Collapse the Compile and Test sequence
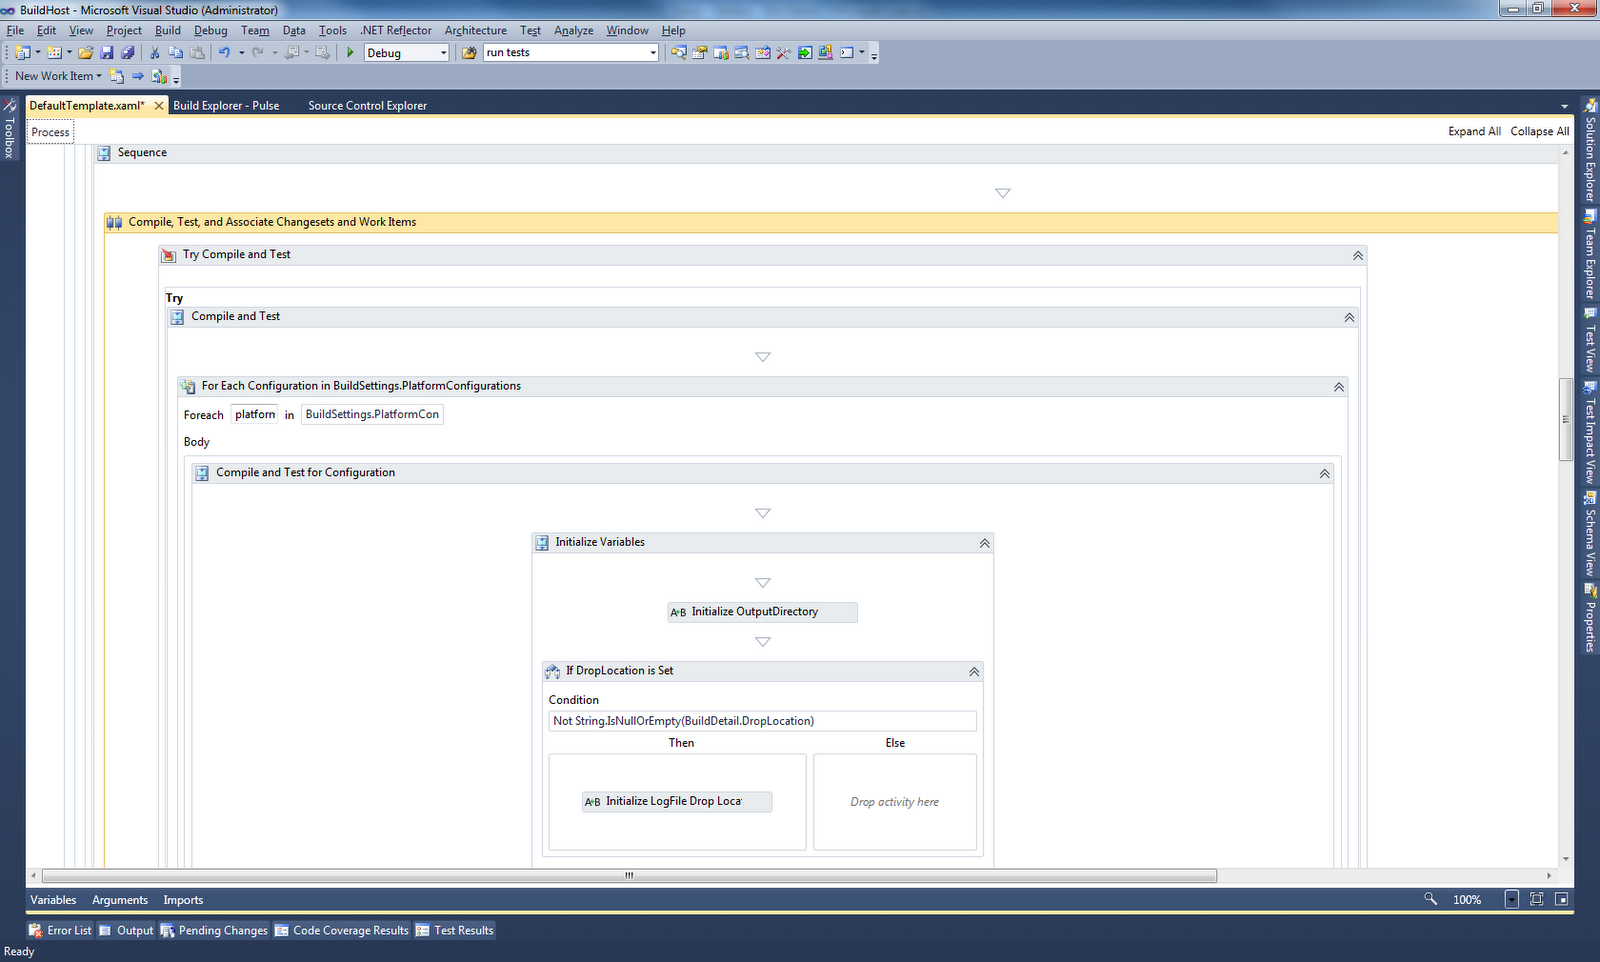 tap(1349, 317)
